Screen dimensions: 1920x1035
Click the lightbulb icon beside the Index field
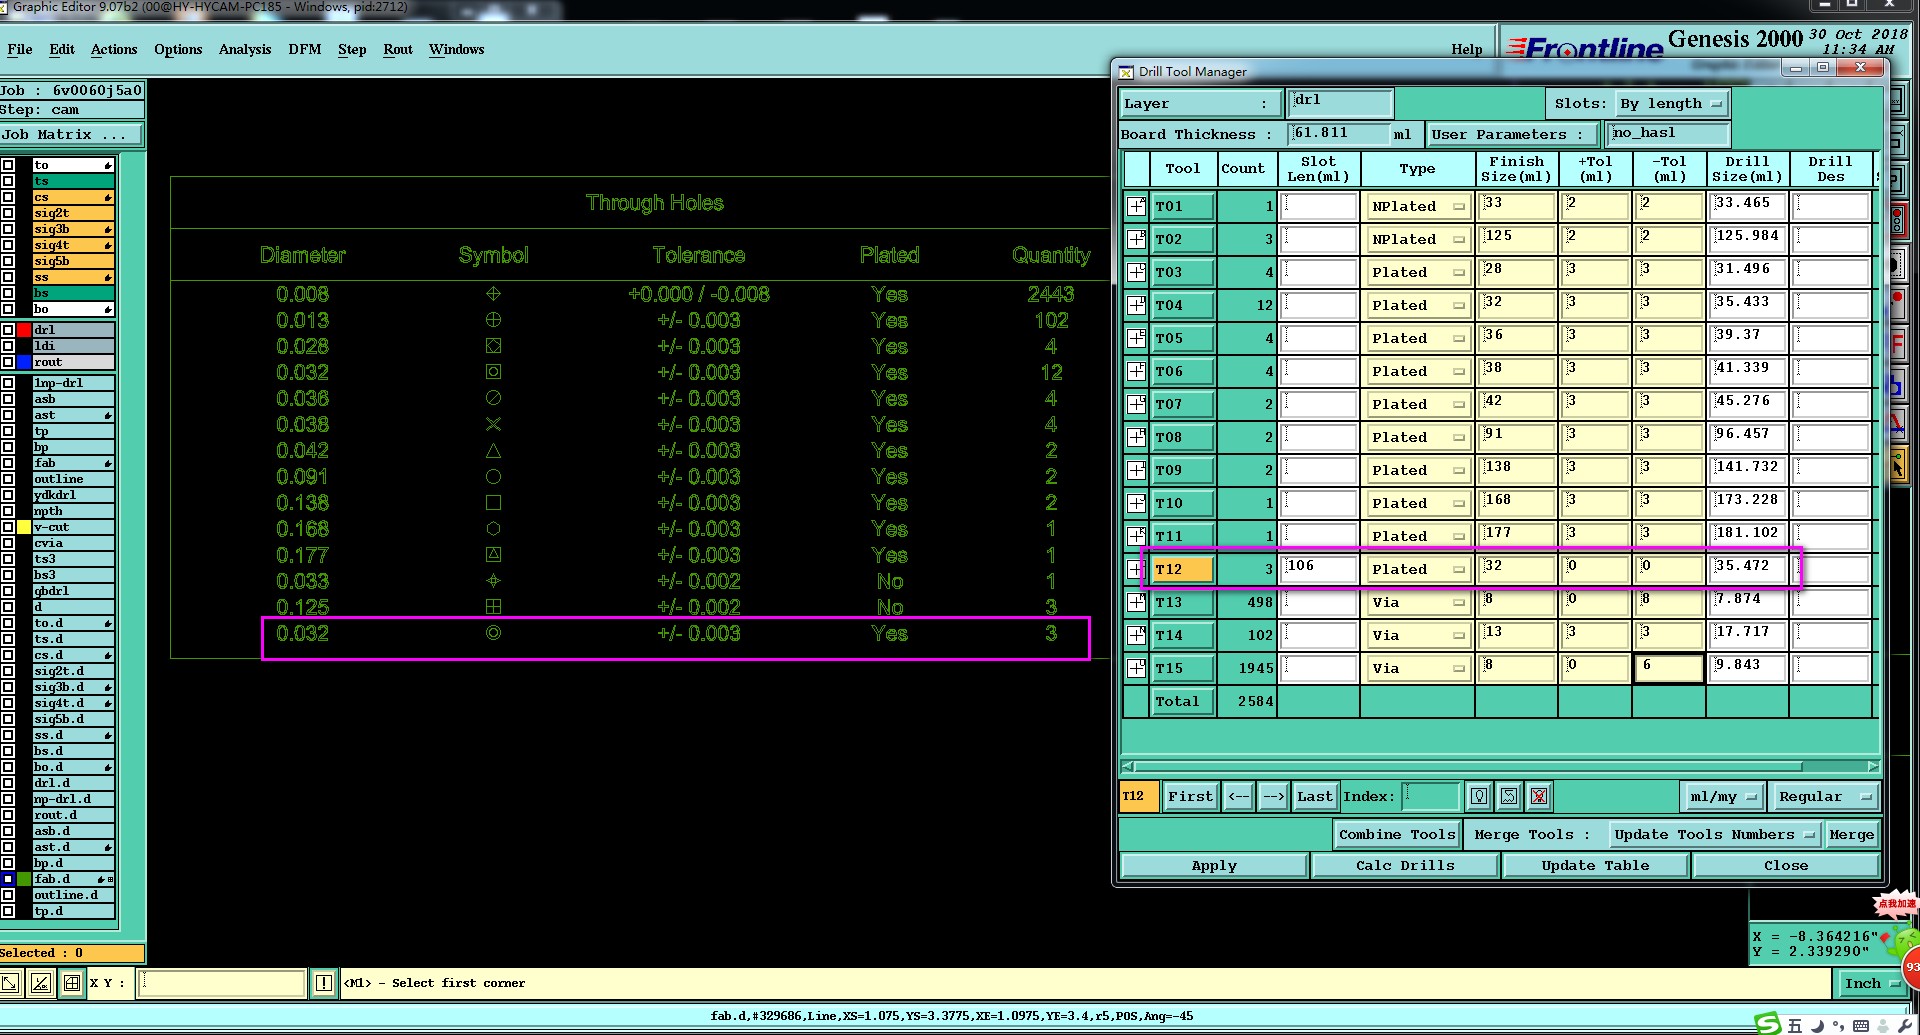[x=1479, y=796]
